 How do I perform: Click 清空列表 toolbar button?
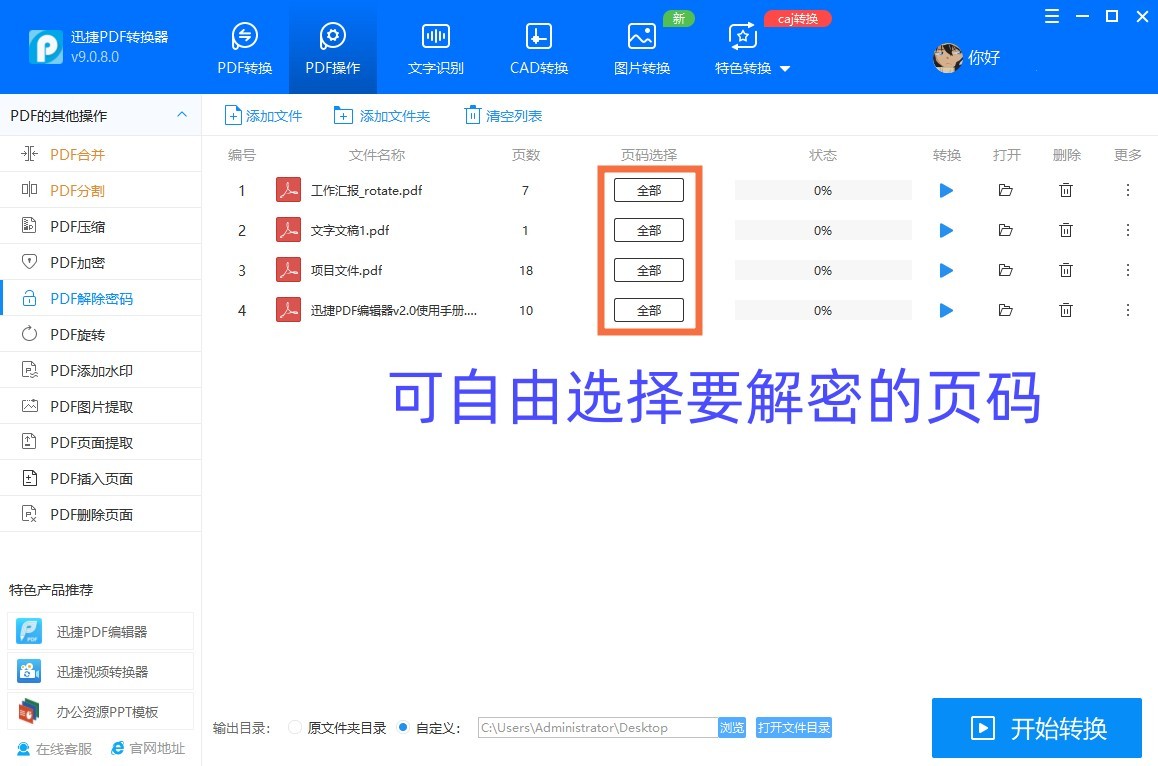503,116
